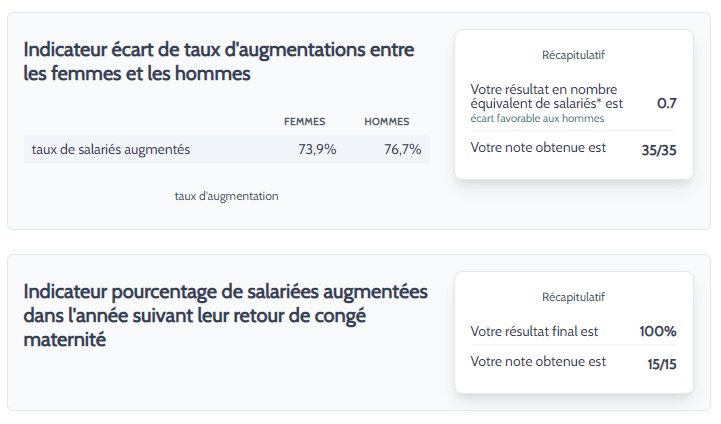Click 'Votre résultat final est' label

[534, 332]
